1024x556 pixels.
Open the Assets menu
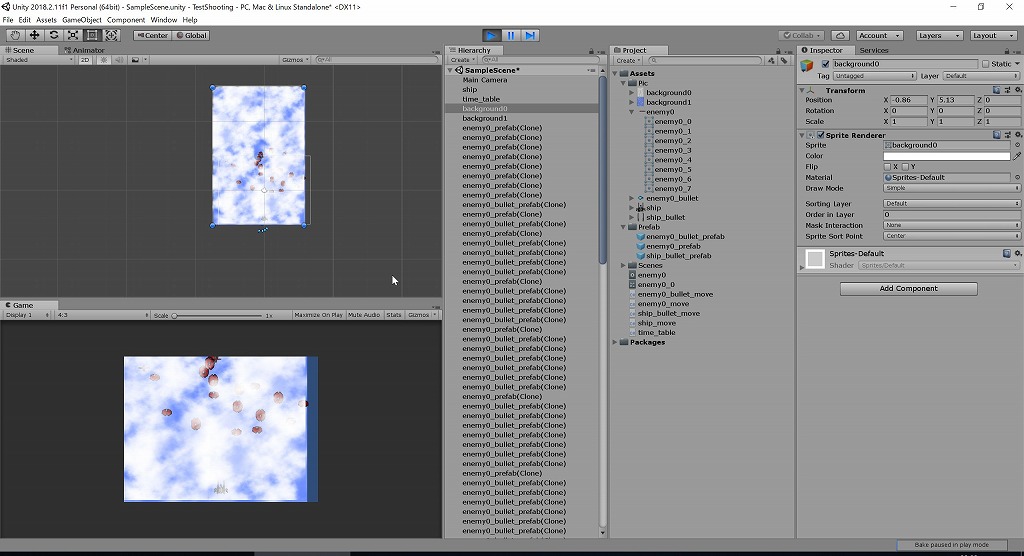46,20
